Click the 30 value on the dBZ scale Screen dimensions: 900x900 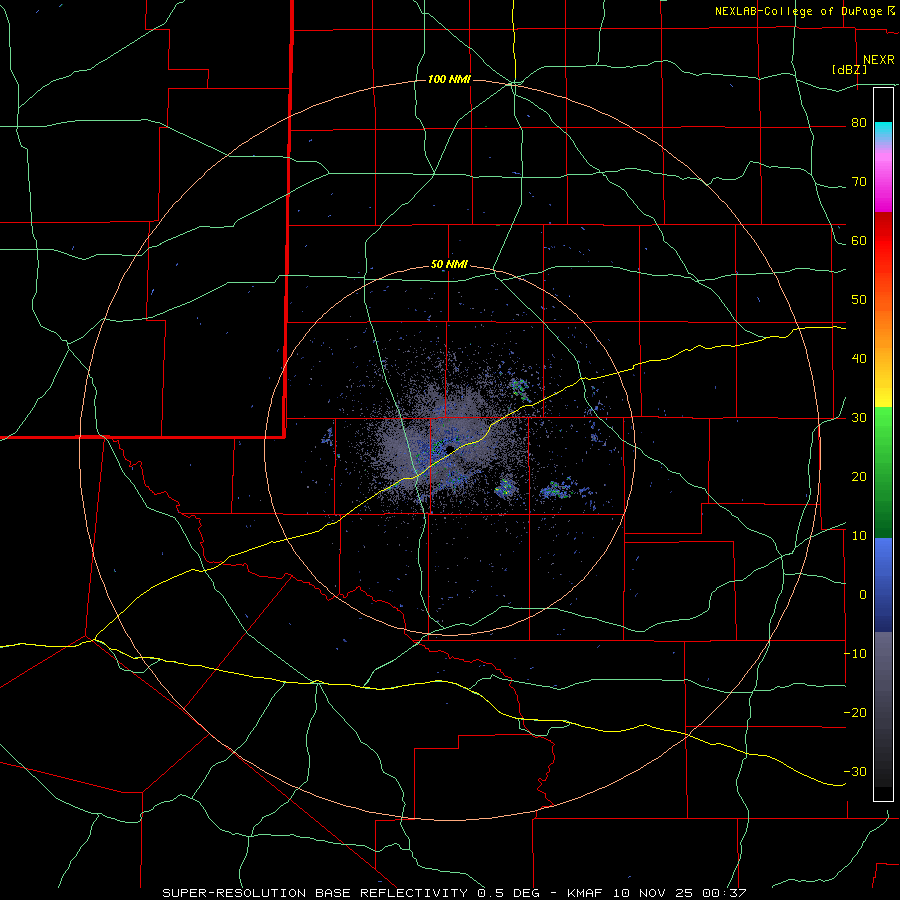(859, 418)
